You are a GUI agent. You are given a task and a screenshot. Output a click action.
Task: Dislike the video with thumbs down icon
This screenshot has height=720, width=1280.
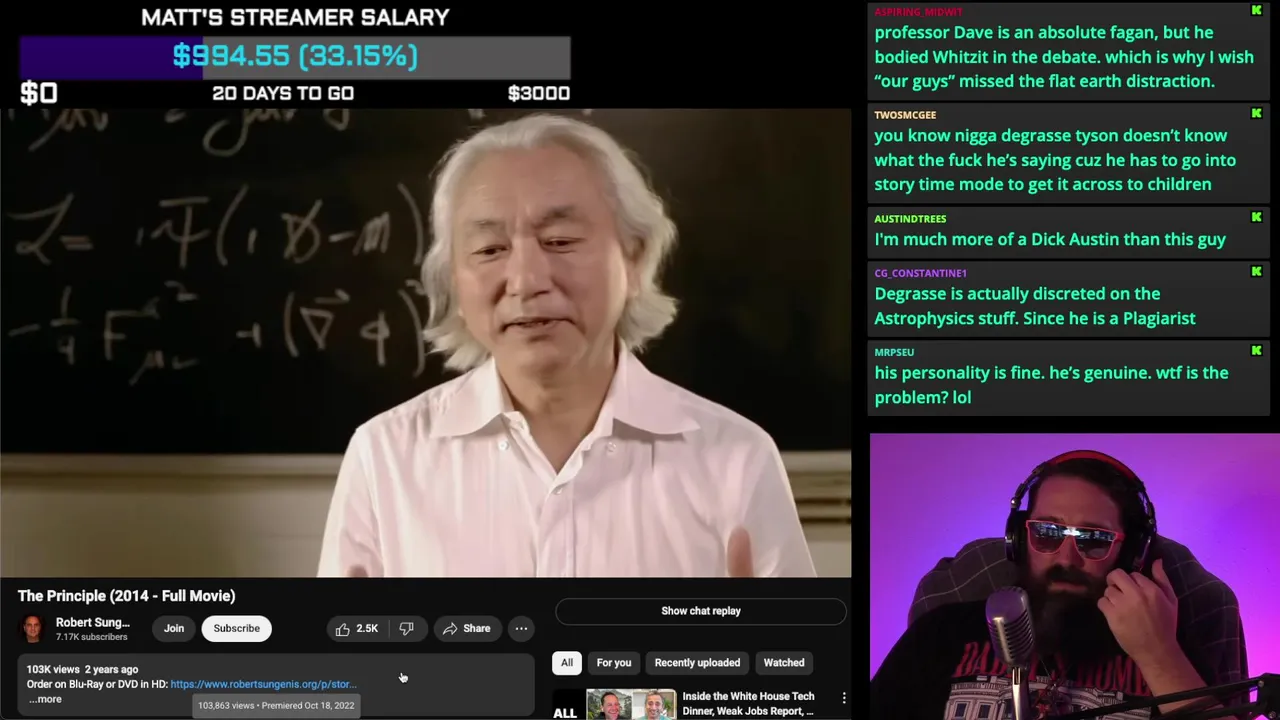point(407,629)
